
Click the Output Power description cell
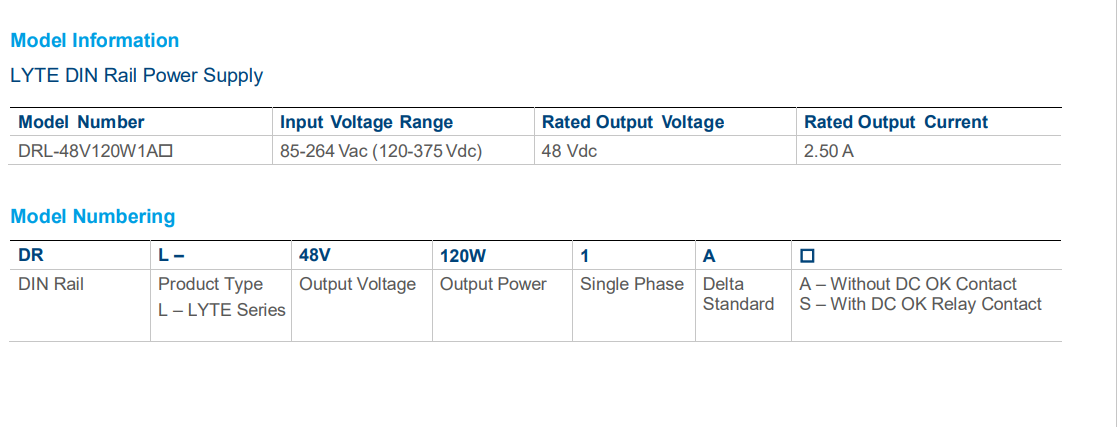pyautogui.click(x=493, y=284)
